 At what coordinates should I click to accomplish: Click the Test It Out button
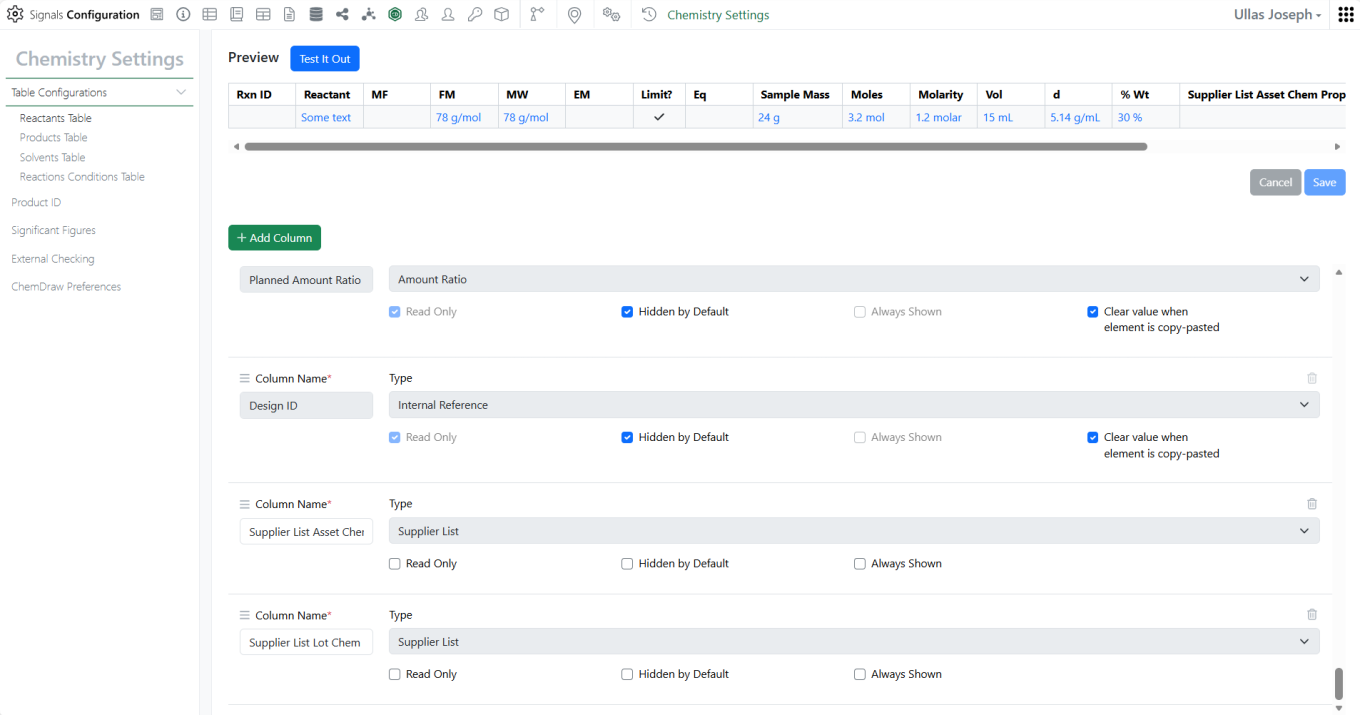(324, 59)
